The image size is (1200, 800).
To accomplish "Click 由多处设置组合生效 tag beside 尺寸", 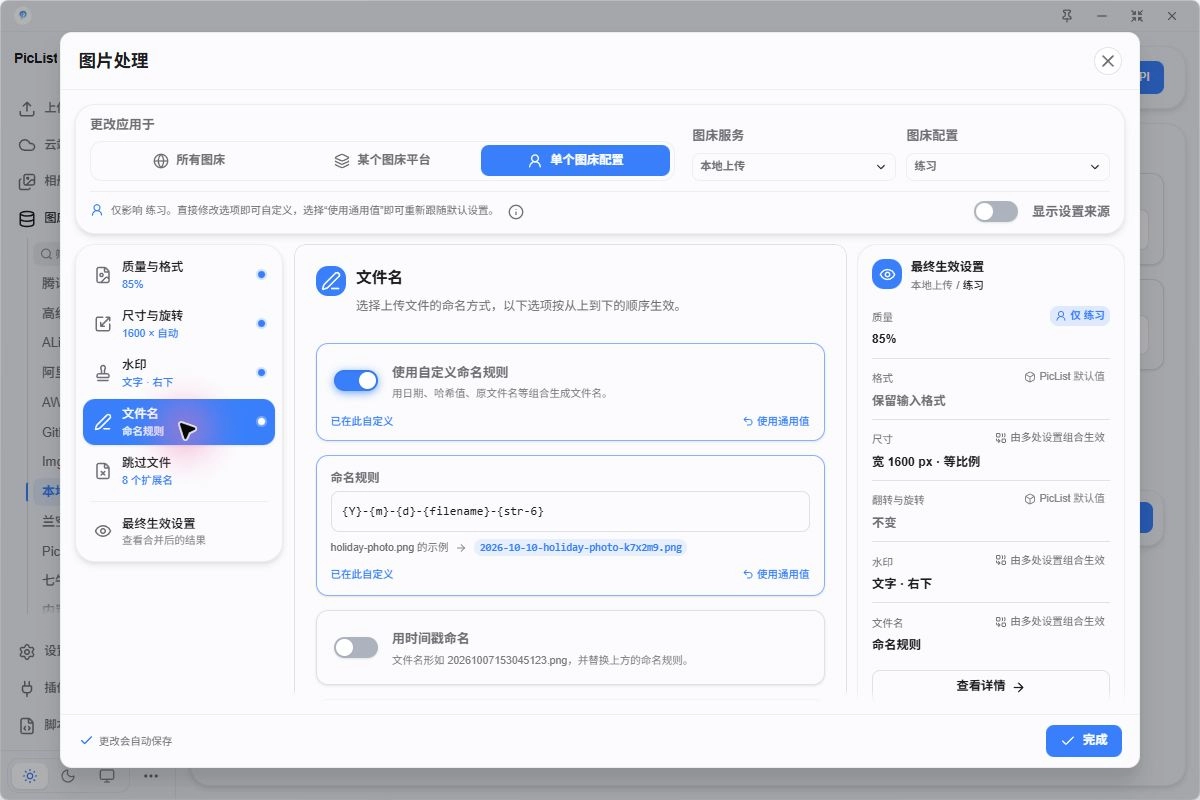I will point(1050,437).
